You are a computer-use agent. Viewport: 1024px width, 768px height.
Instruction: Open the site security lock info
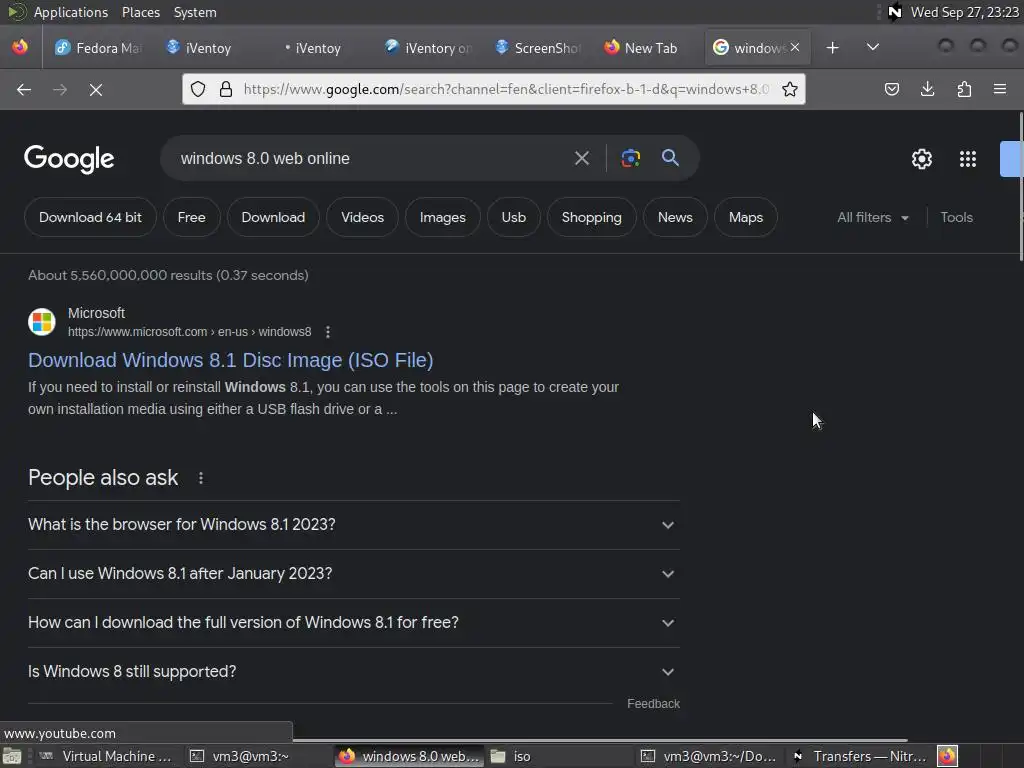(226, 89)
